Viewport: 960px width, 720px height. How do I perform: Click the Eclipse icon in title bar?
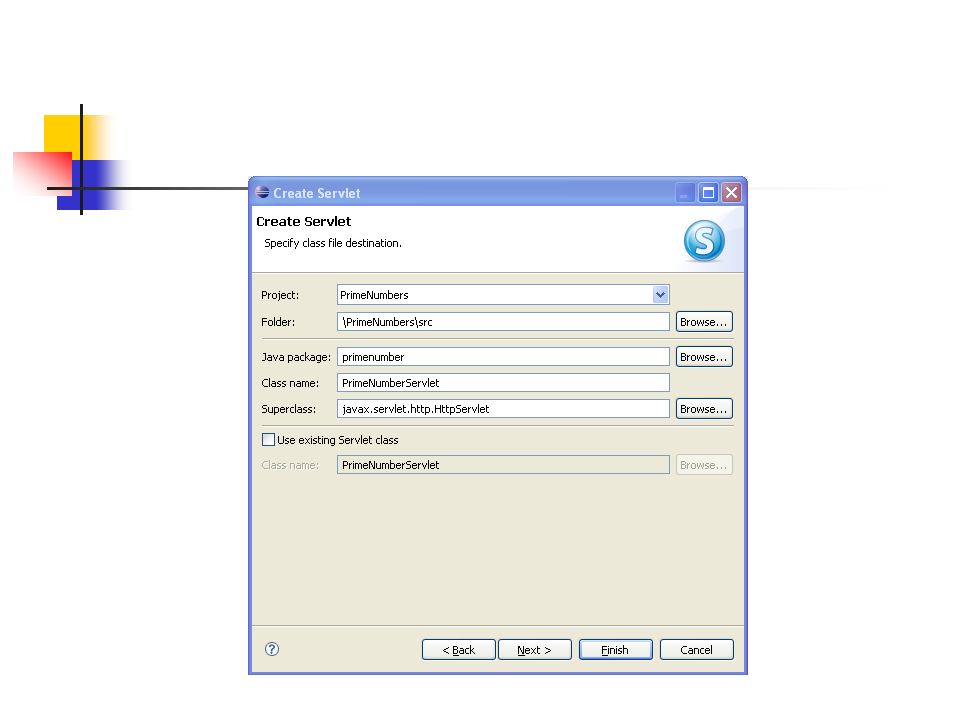point(263,192)
